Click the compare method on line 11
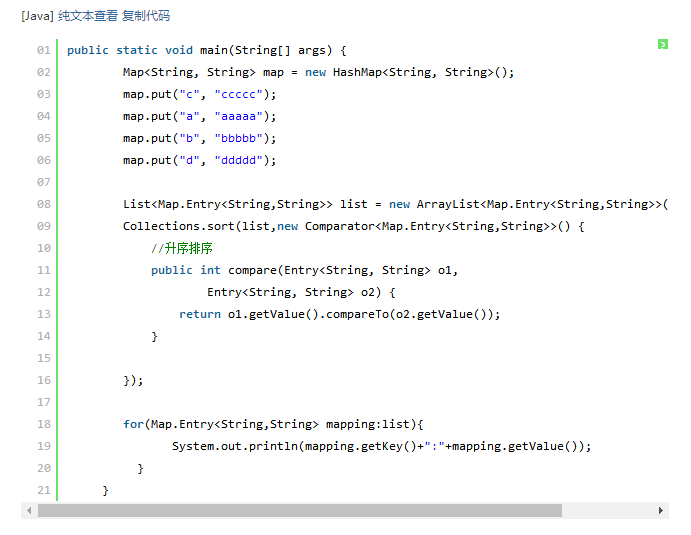The image size is (691, 535). pyautogui.click(x=305, y=270)
